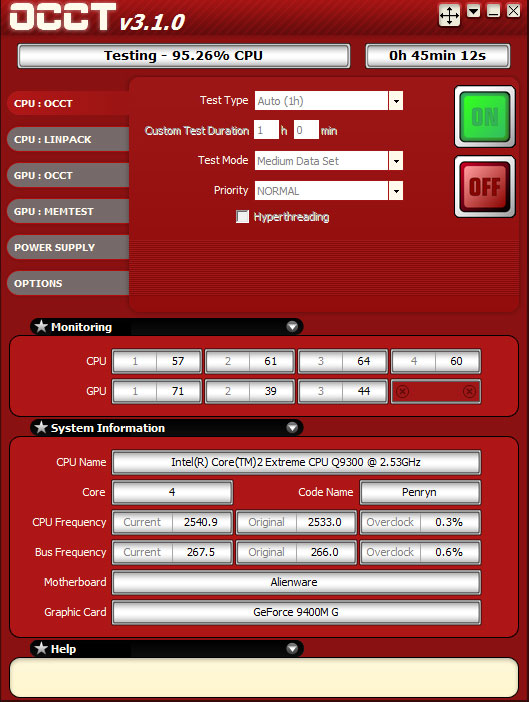529x702 pixels.
Task: Click the elapsed time 0h 45min 12s display
Action: (438, 56)
